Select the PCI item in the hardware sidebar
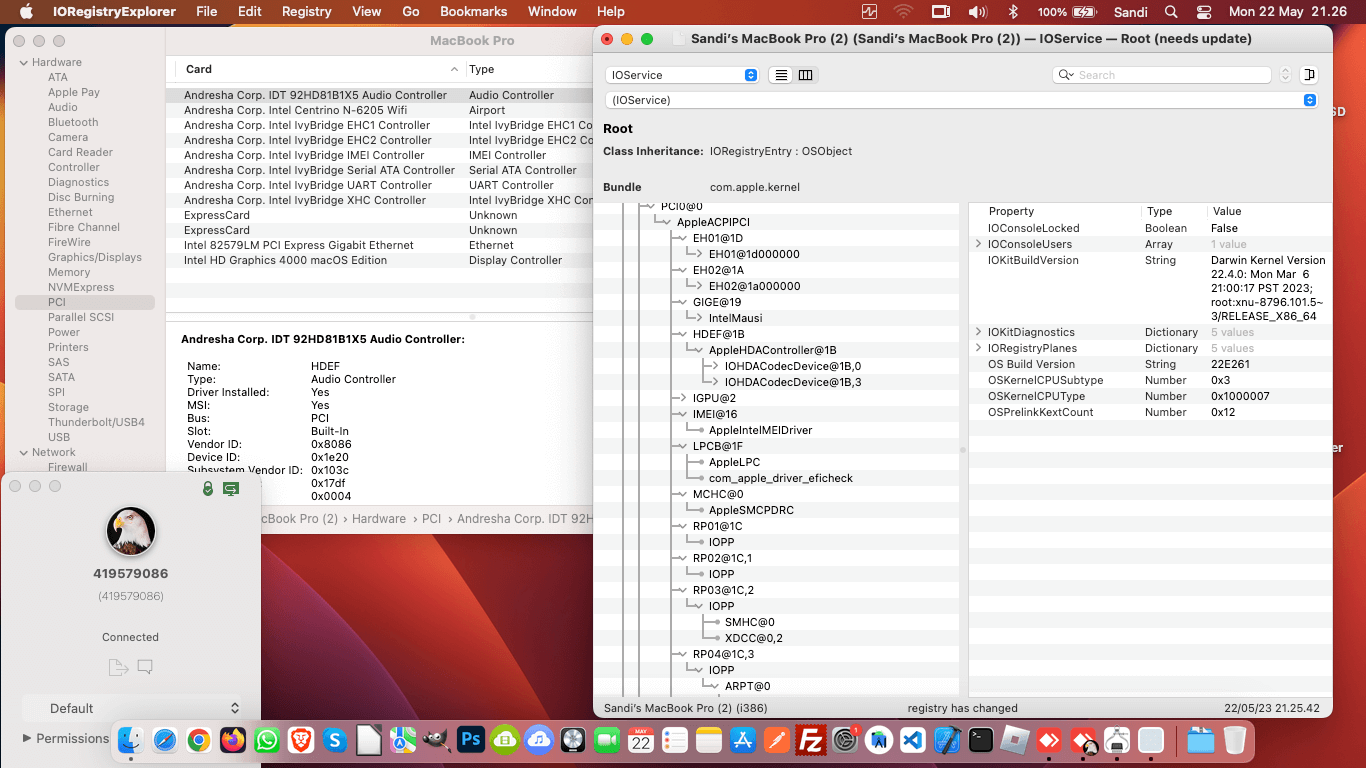 (x=86, y=302)
